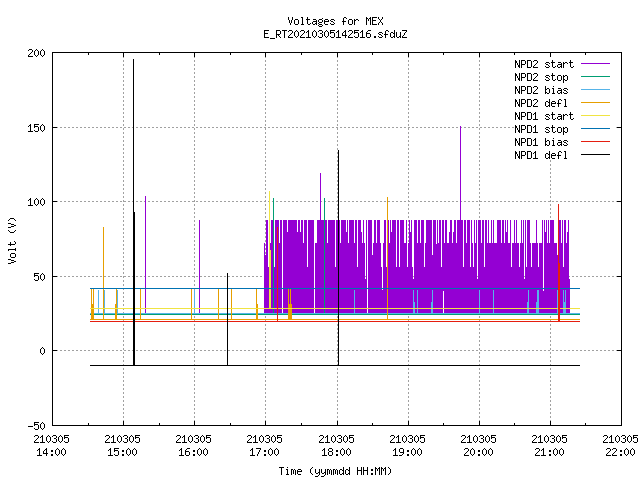Click the NPD2 defl orange legend line
Image resolution: width=640 pixels, height=480 pixels.
pos(595,103)
